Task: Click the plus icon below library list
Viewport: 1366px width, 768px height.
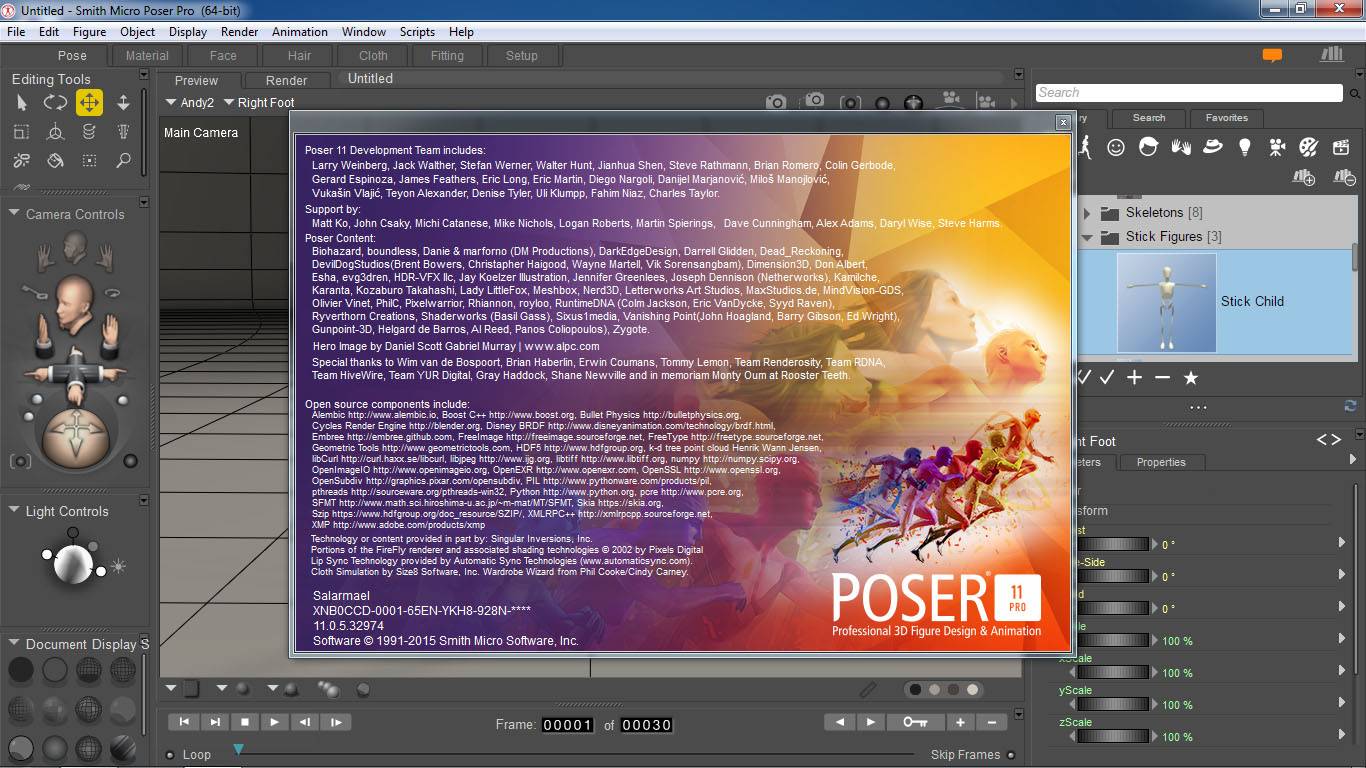Action: click(x=1134, y=378)
